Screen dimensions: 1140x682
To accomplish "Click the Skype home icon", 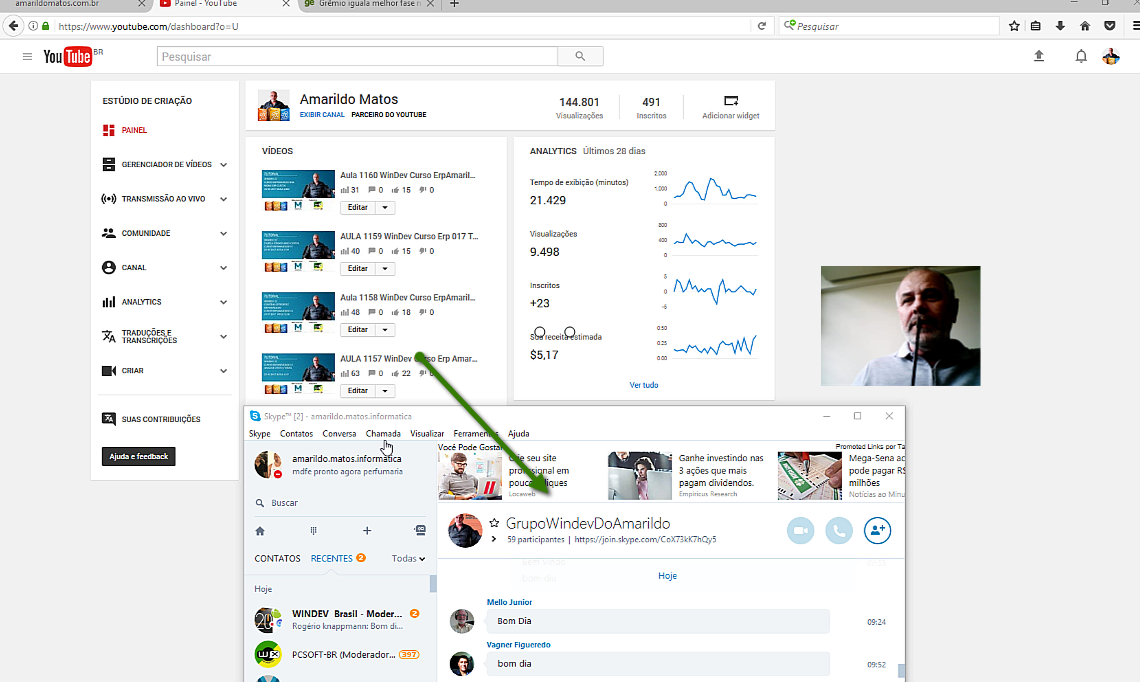I will click(260, 531).
